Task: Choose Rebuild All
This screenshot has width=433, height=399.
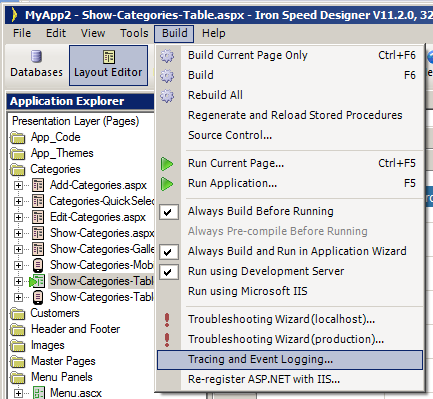Action: point(290,95)
